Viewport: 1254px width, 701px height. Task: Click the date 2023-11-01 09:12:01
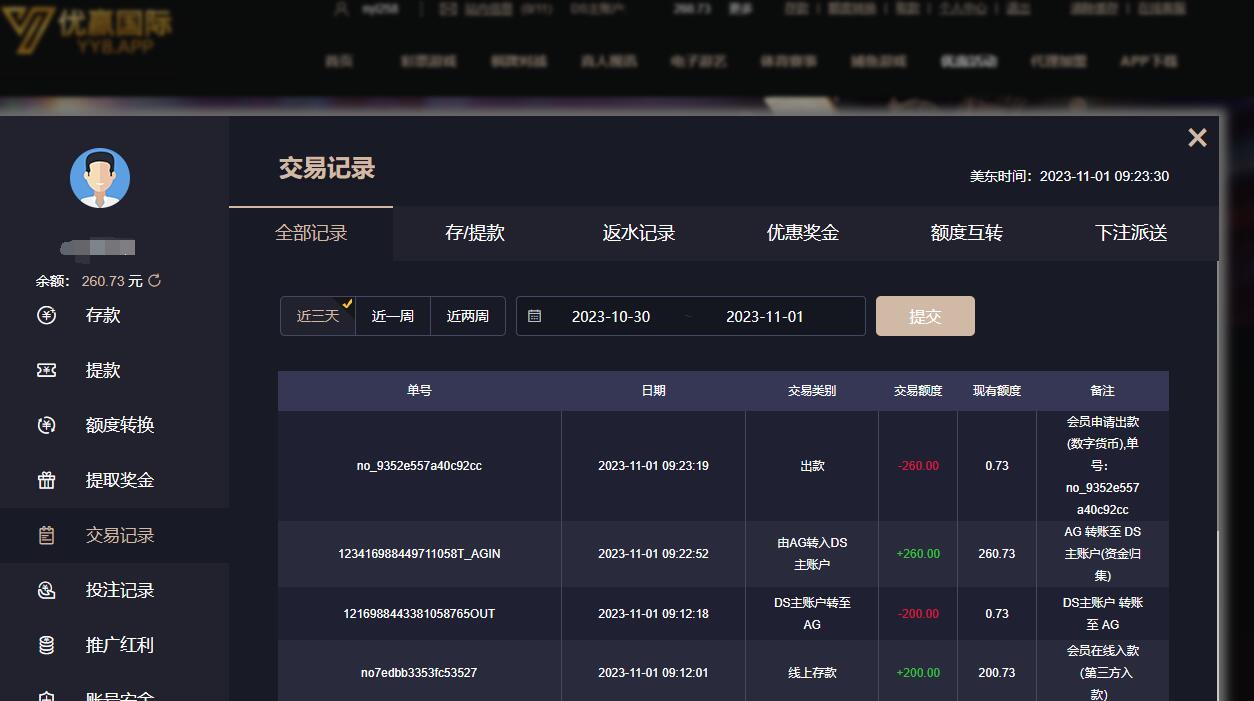tap(653, 673)
